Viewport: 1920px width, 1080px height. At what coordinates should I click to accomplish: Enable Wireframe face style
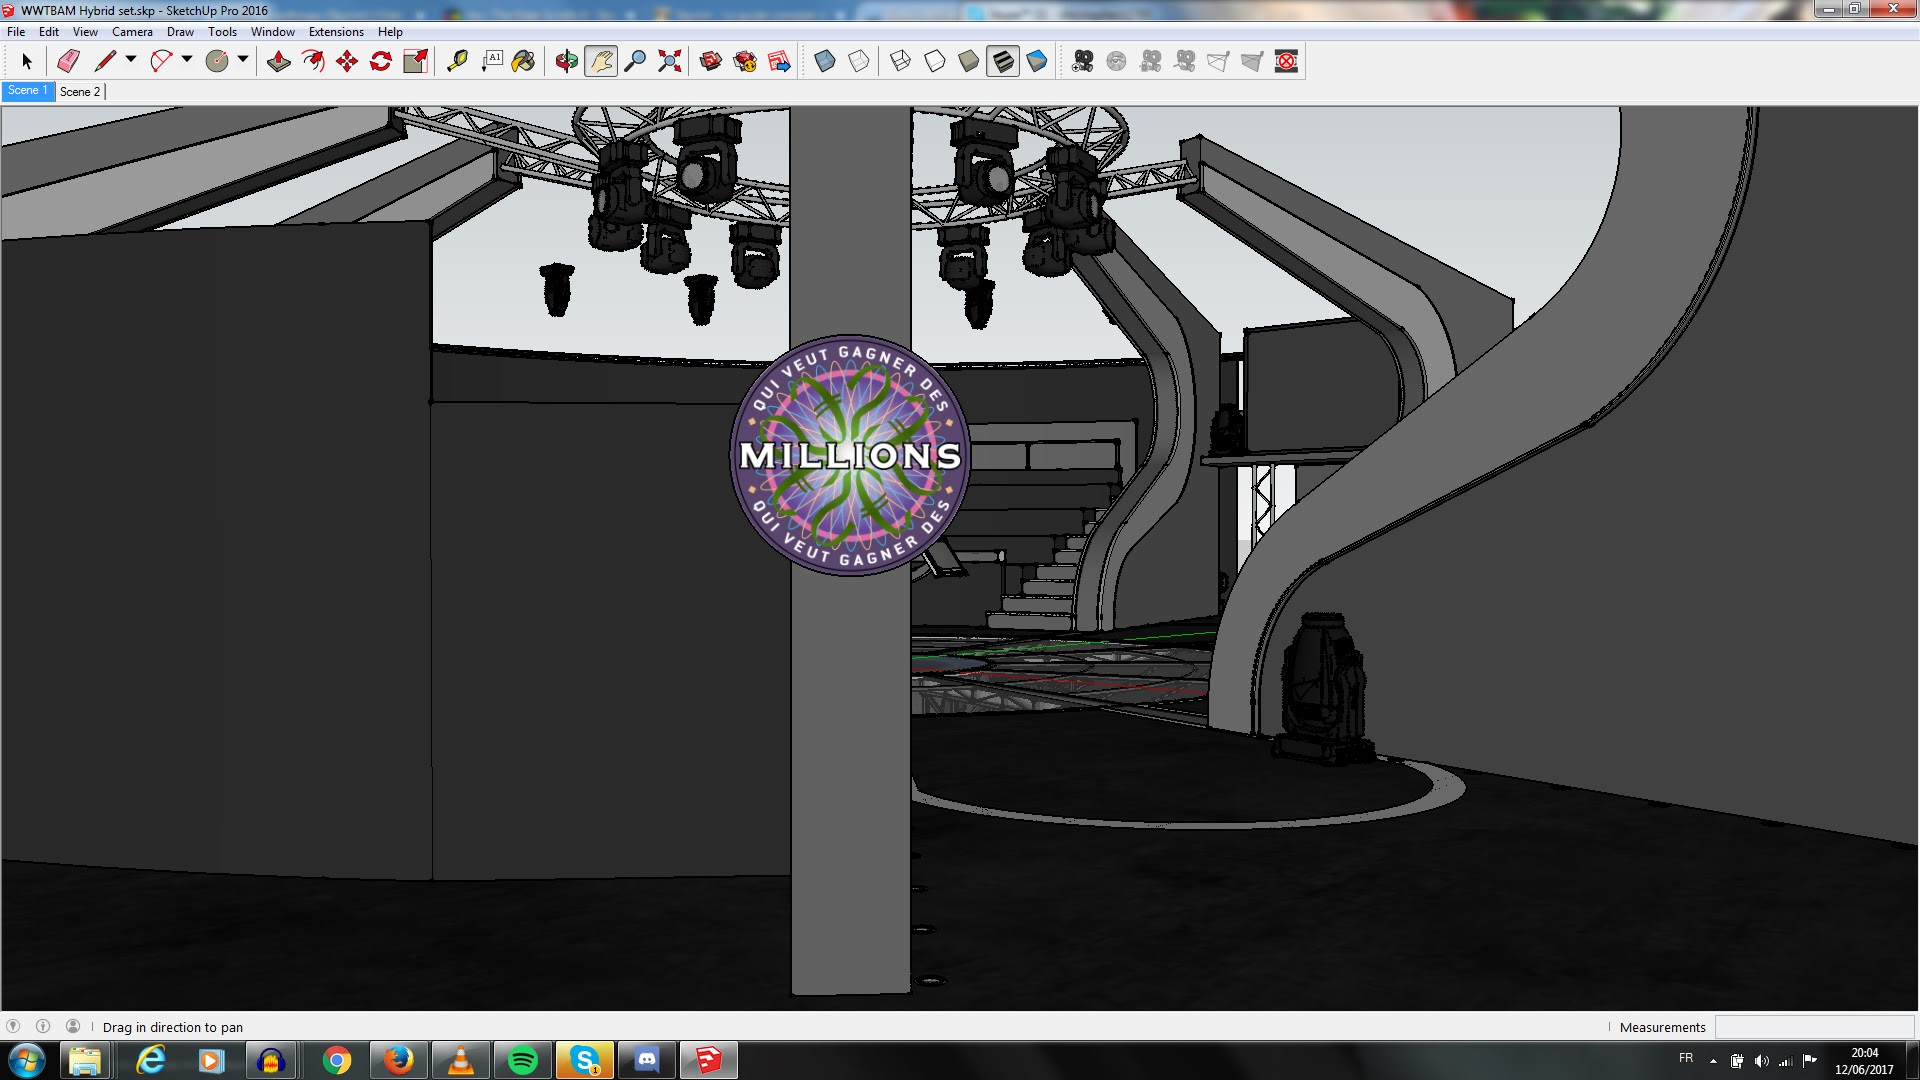(x=901, y=62)
